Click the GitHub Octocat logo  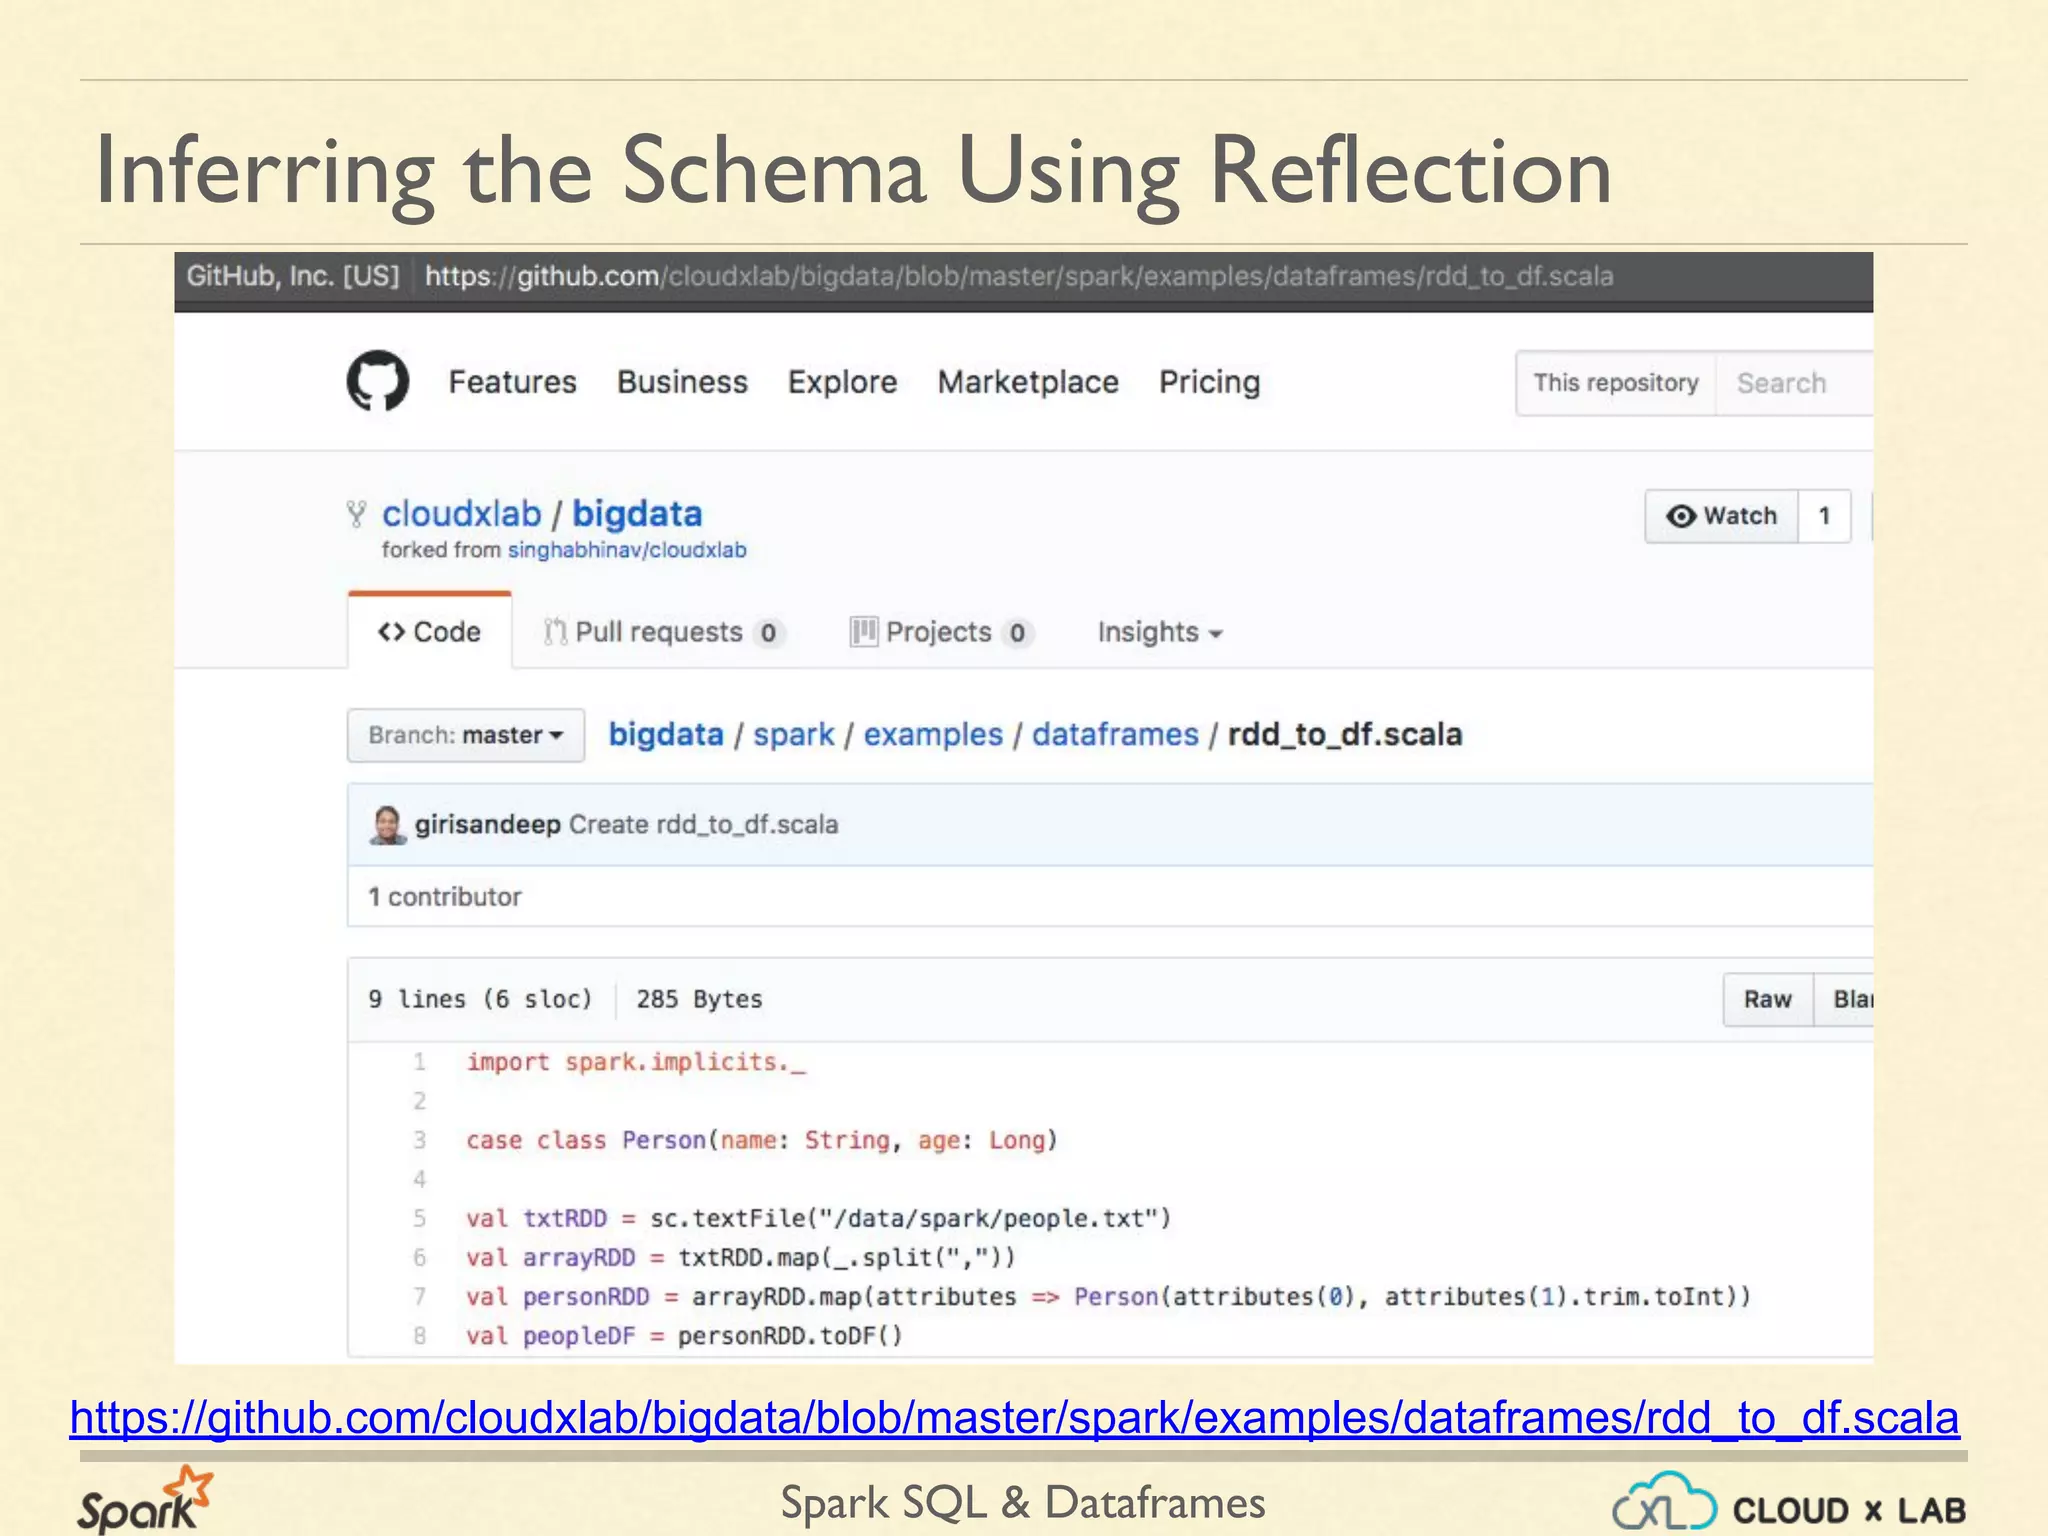click(x=377, y=381)
